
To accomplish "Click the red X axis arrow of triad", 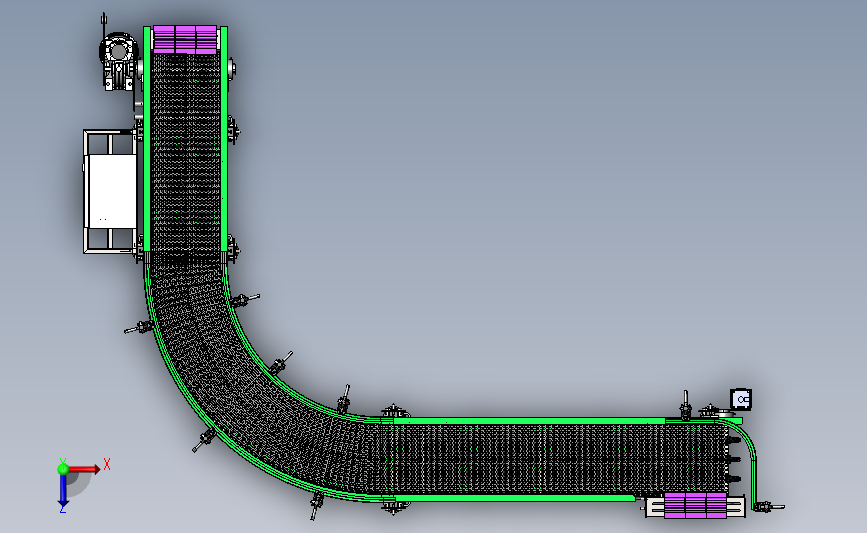I will coord(84,469).
